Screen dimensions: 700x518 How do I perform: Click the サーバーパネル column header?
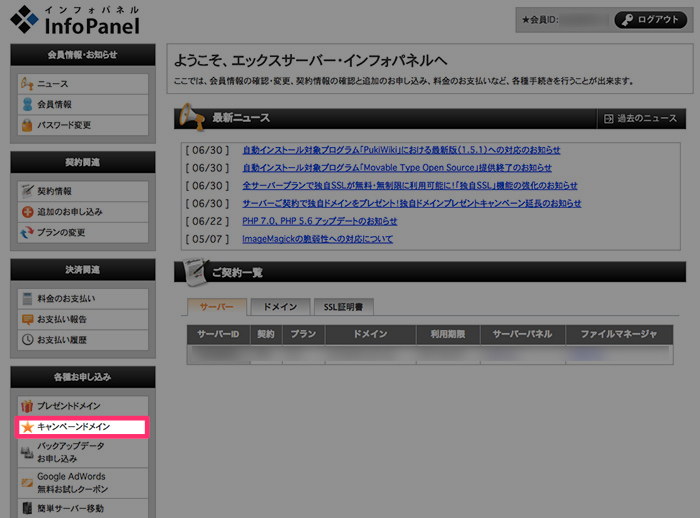[522, 334]
